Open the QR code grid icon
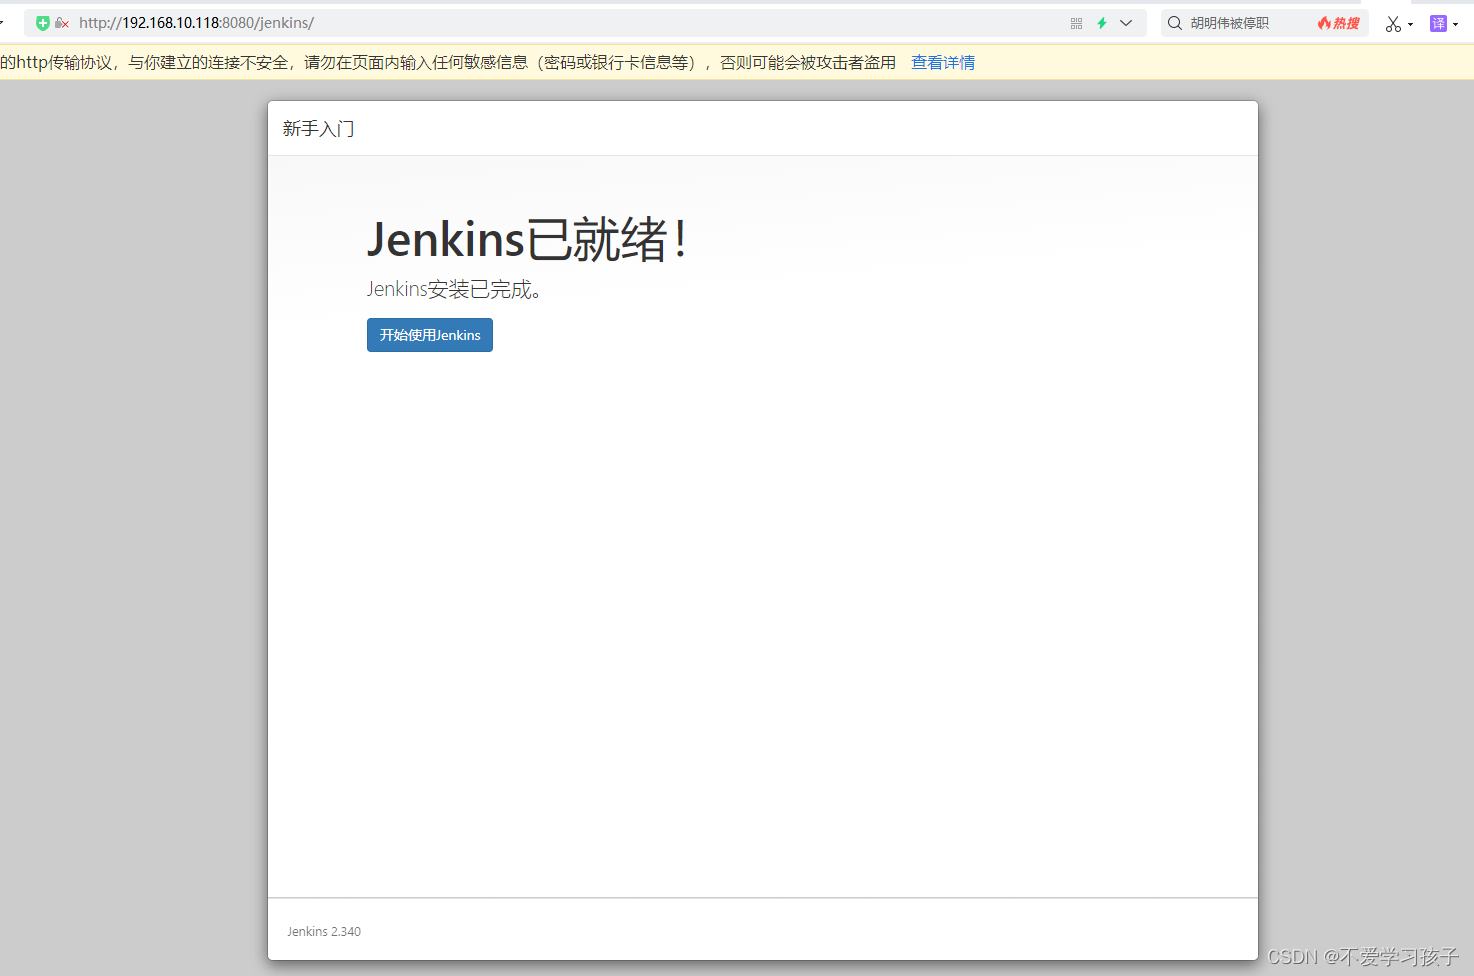Screen dimensions: 1474x976 [1076, 23]
